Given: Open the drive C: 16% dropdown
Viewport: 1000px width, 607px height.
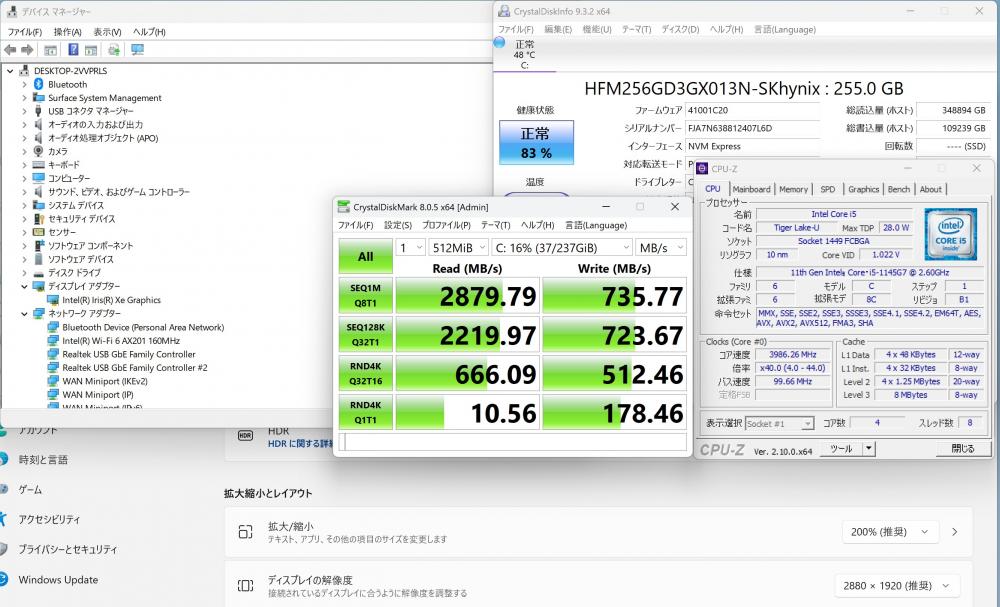Looking at the screenshot, I should (x=561, y=247).
